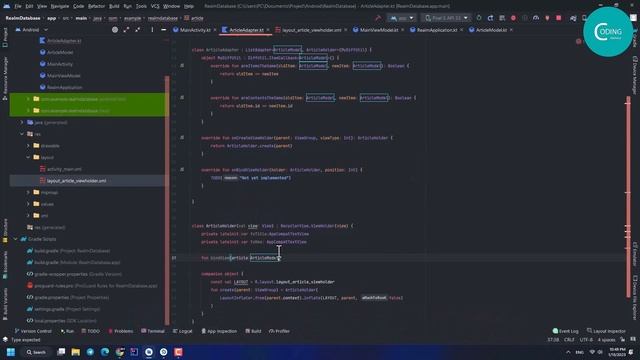640x360 pixels.
Task: Open the Layout Inspector
Action: tap(606, 331)
